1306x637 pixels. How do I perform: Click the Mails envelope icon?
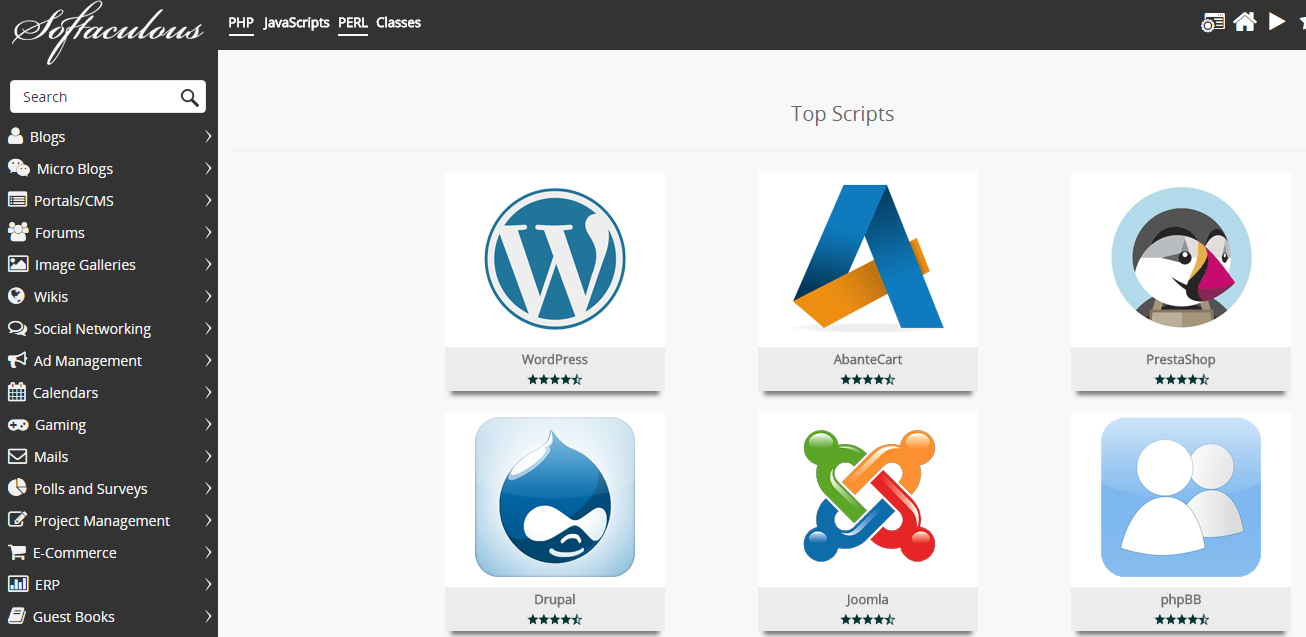click(17, 456)
